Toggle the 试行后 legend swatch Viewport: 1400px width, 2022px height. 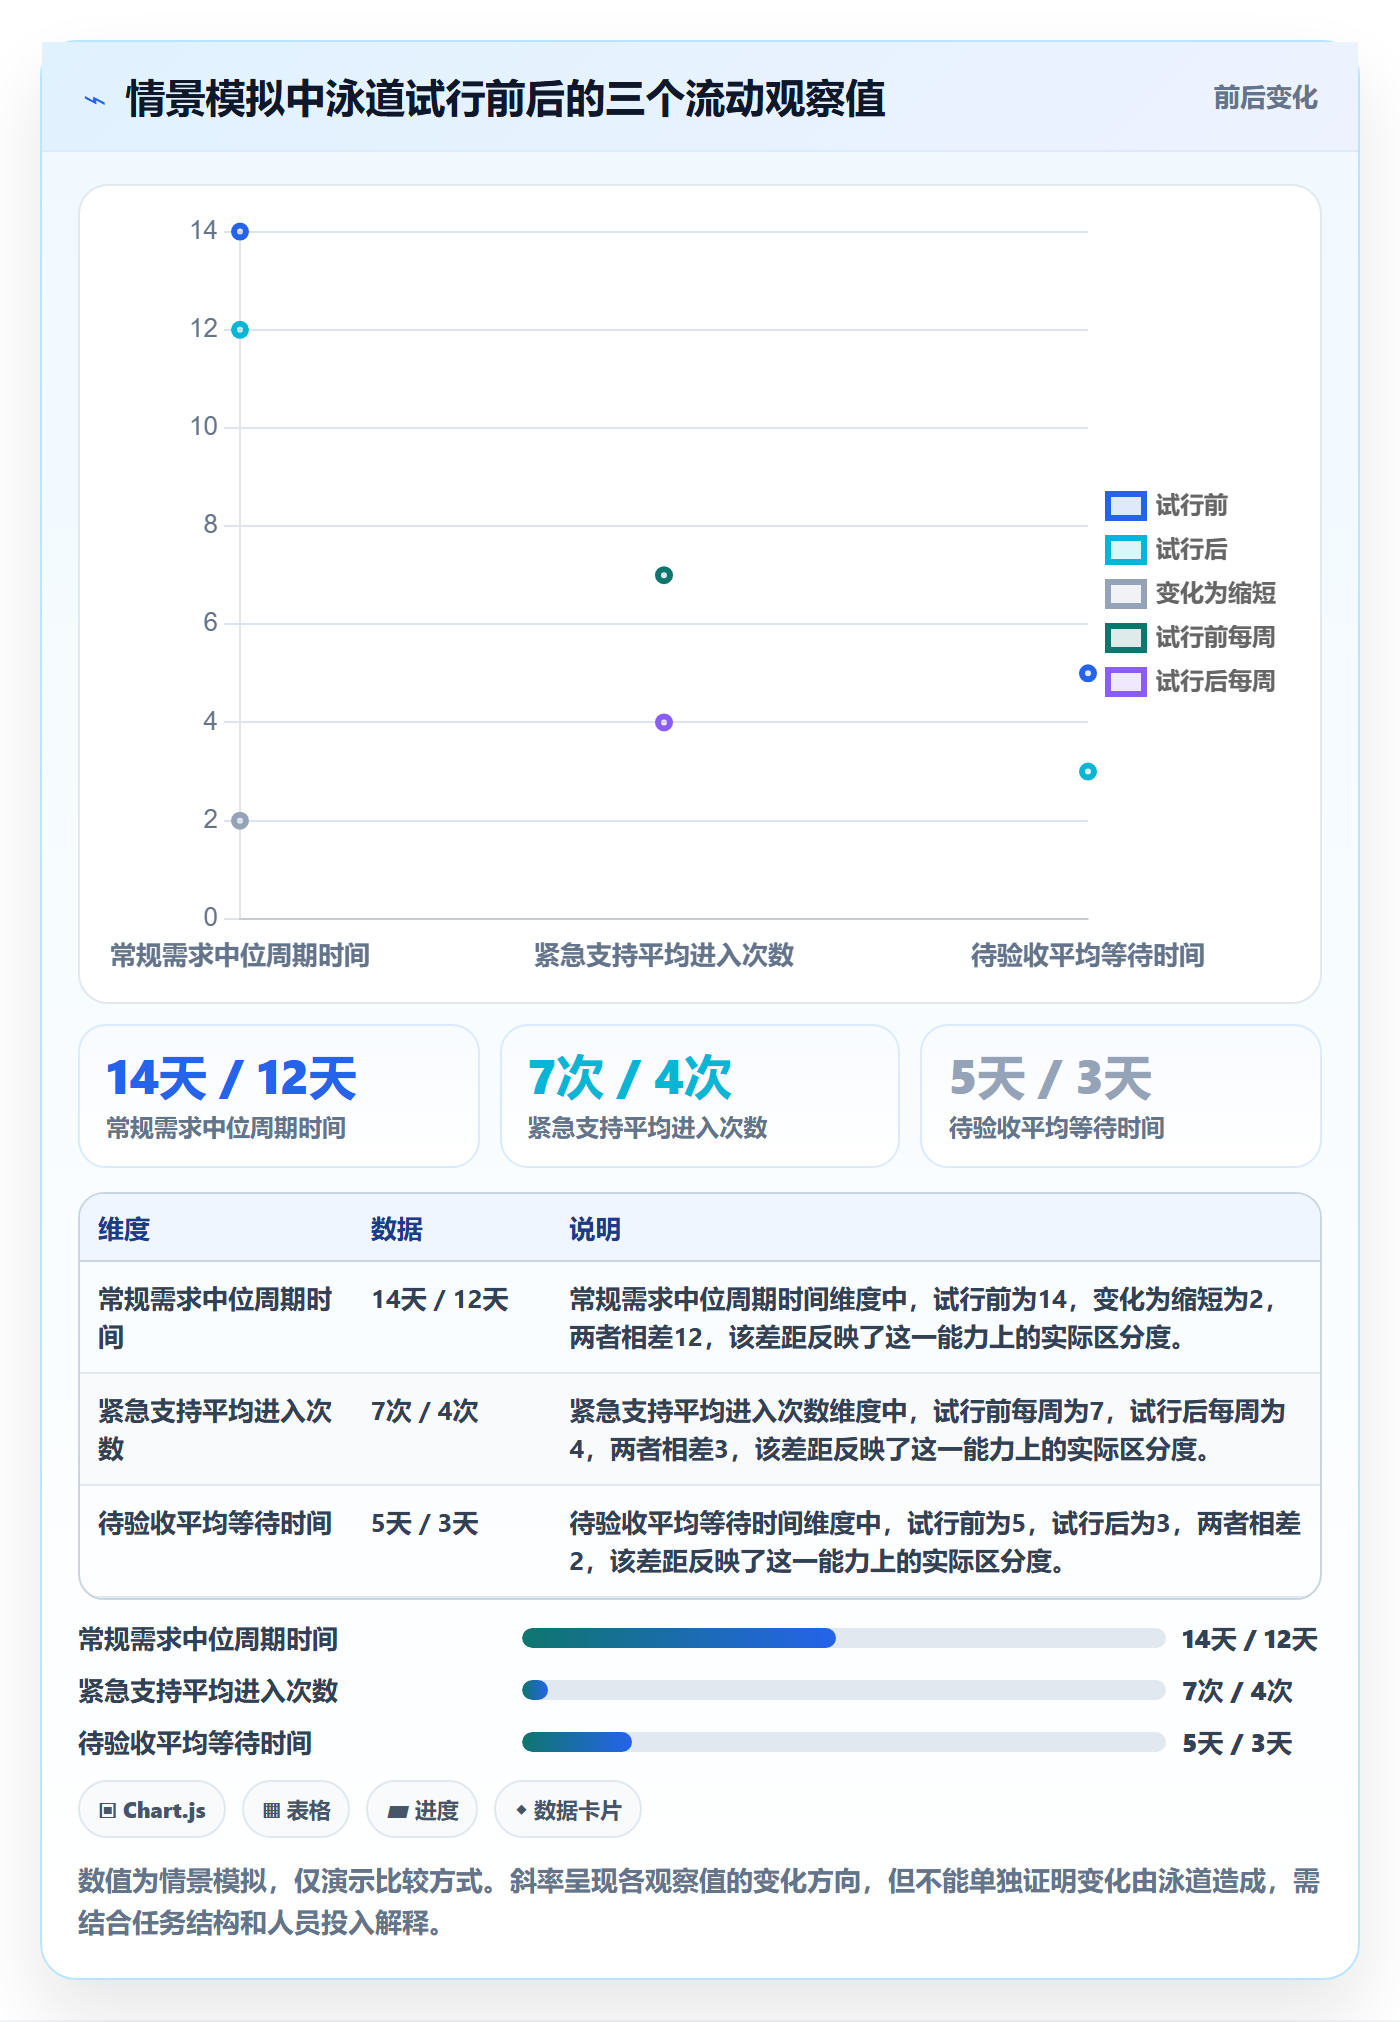click(1125, 550)
